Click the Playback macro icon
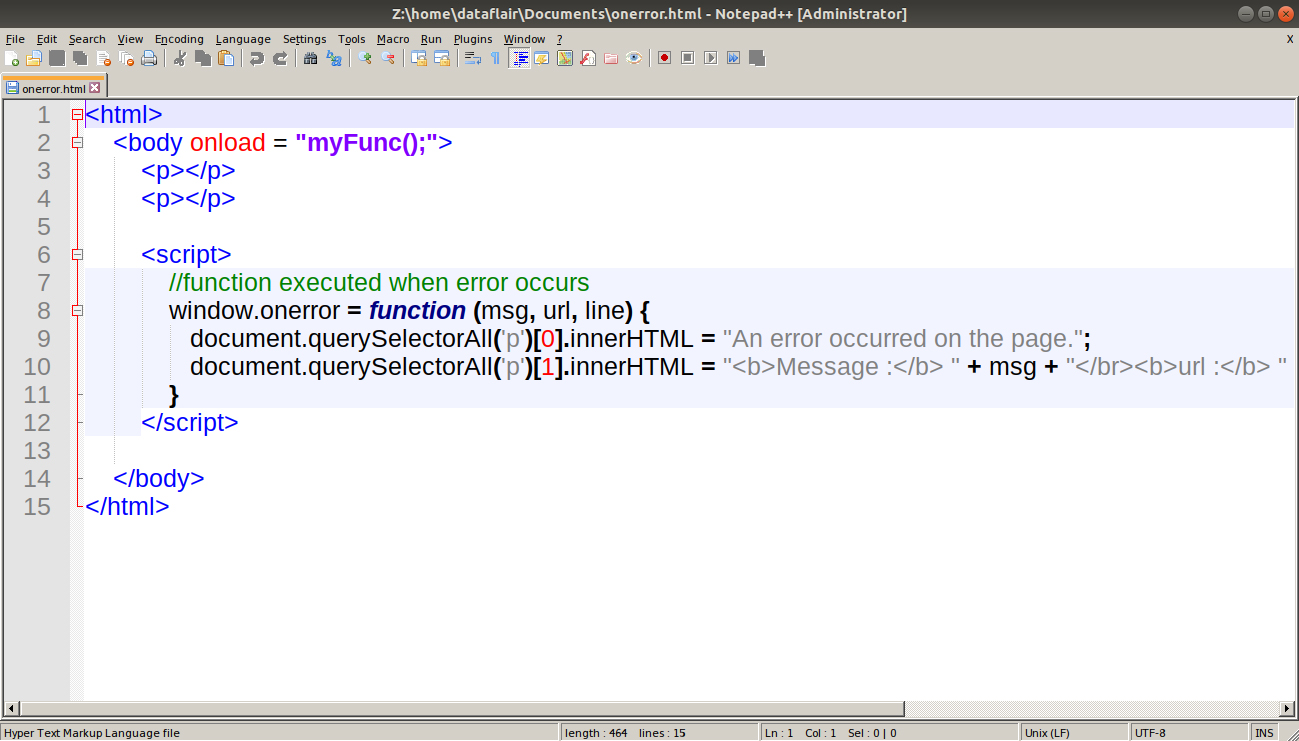This screenshot has width=1299, height=741. [x=711, y=58]
